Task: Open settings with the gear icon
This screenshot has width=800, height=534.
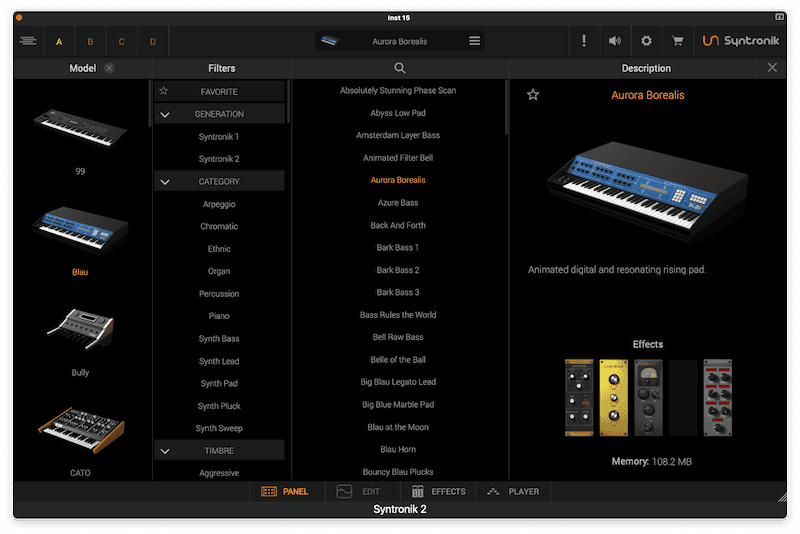Action: coord(646,41)
